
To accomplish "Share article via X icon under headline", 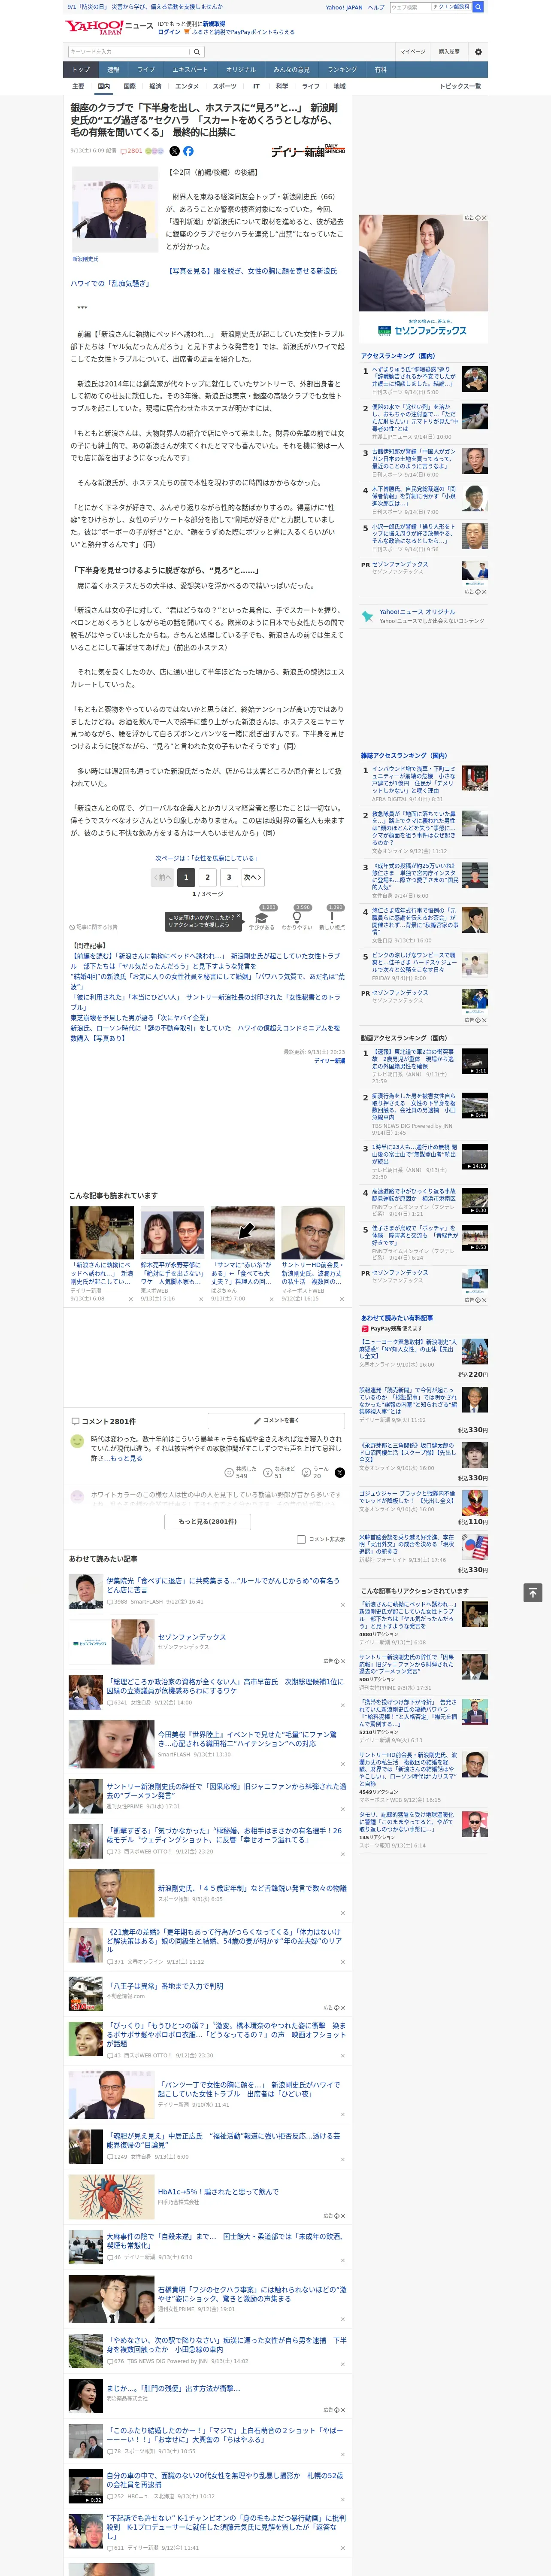I will [174, 151].
